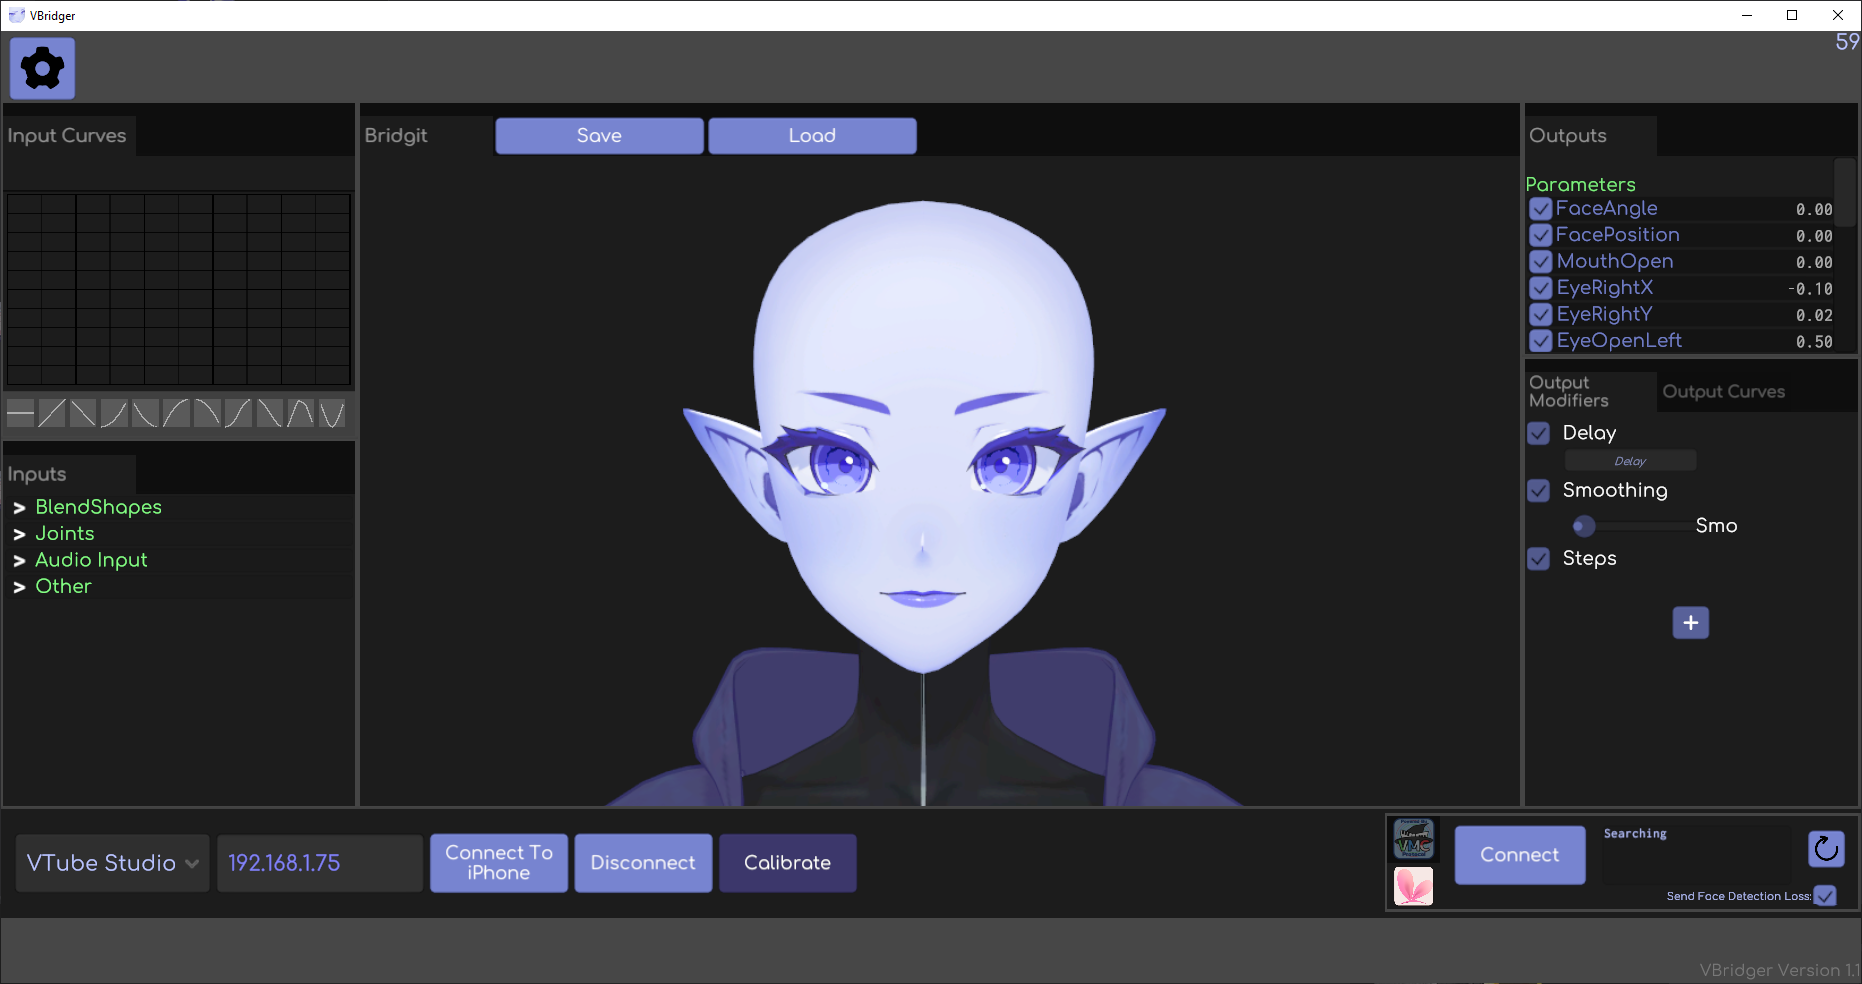The width and height of the screenshot is (1862, 984).
Task: Open the VTube Studio dropdown
Action: click(x=112, y=863)
